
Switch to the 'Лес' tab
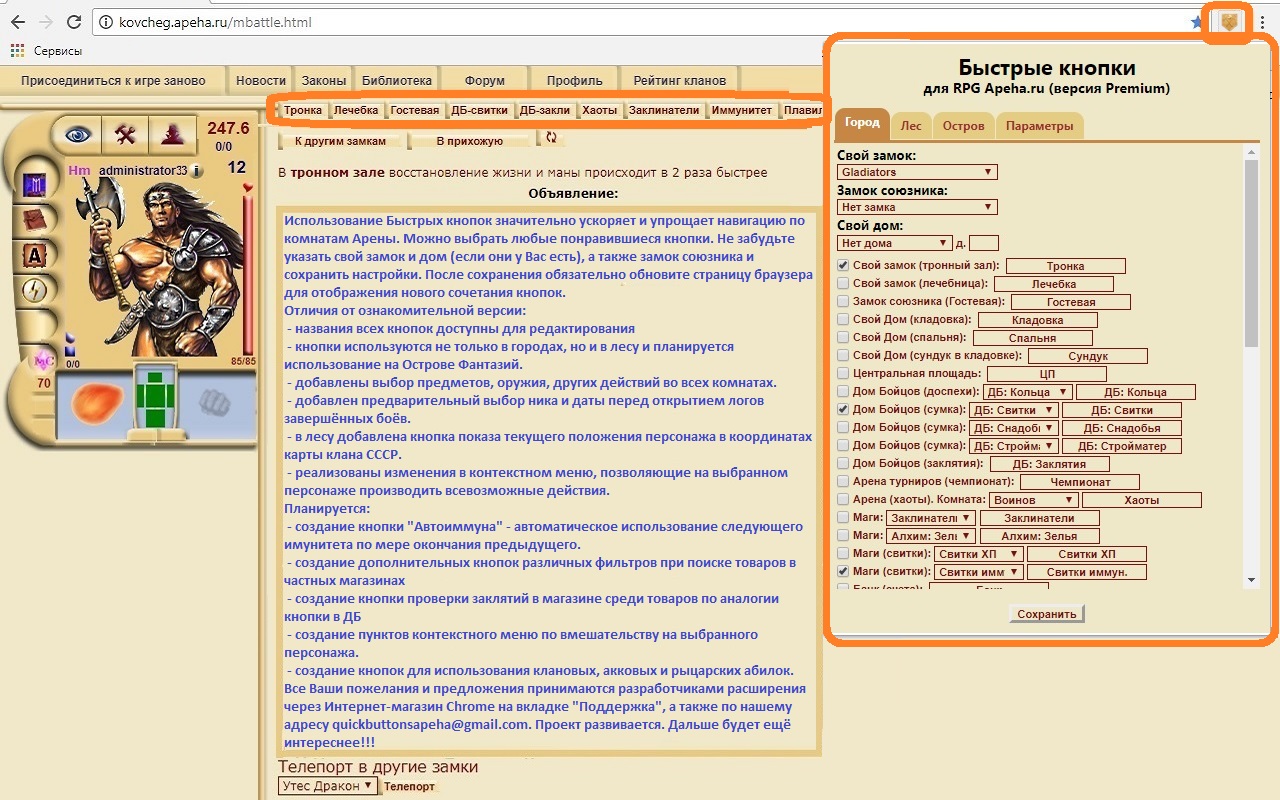click(910, 126)
